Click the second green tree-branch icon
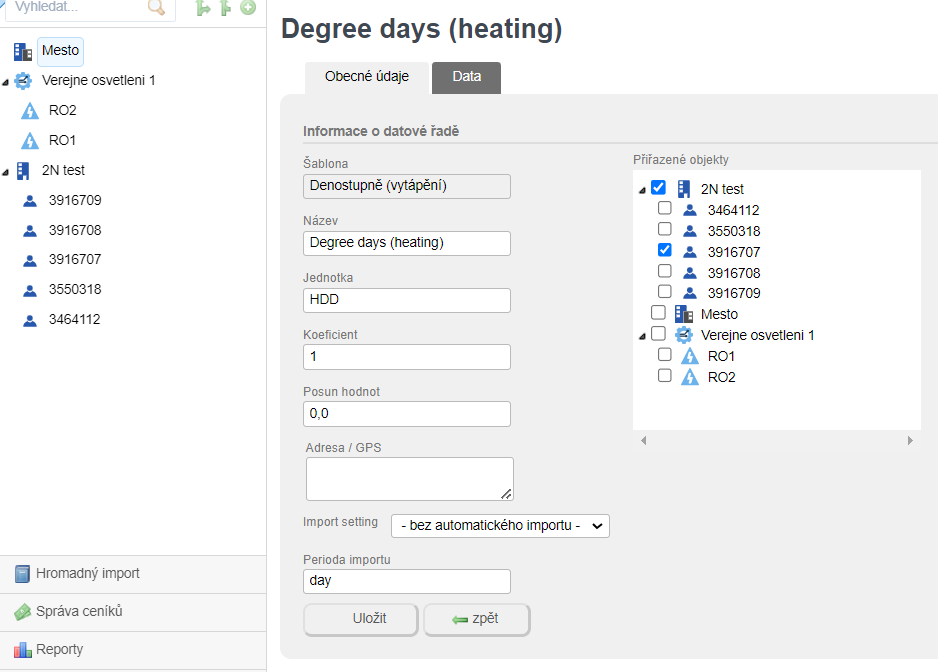 [226, 8]
